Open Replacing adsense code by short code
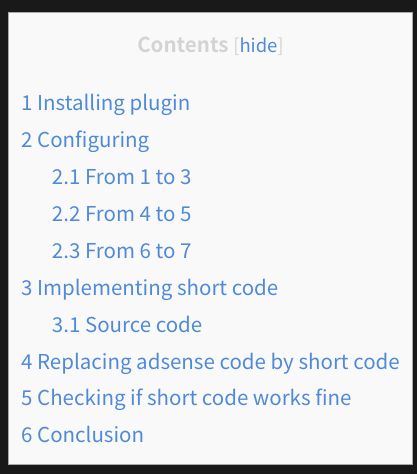Image resolution: width=417 pixels, height=474 pixels. pyautogui.click(x=210, y=362)
